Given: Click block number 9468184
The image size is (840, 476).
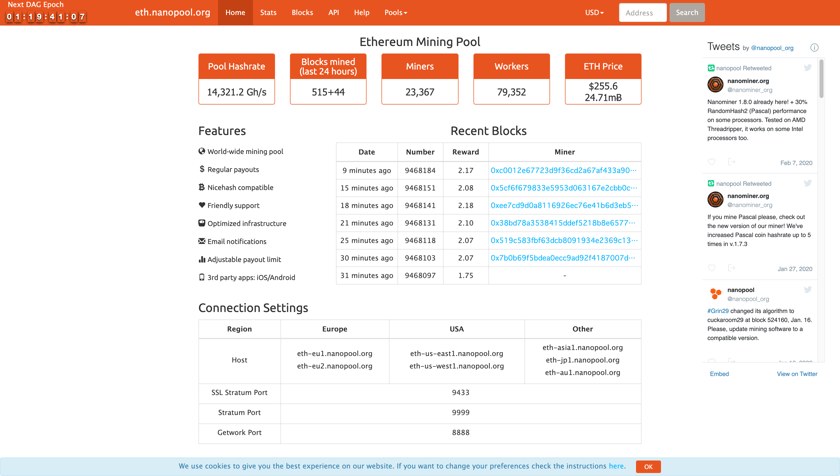Looking at the screenshot, I should coord(420,170).
